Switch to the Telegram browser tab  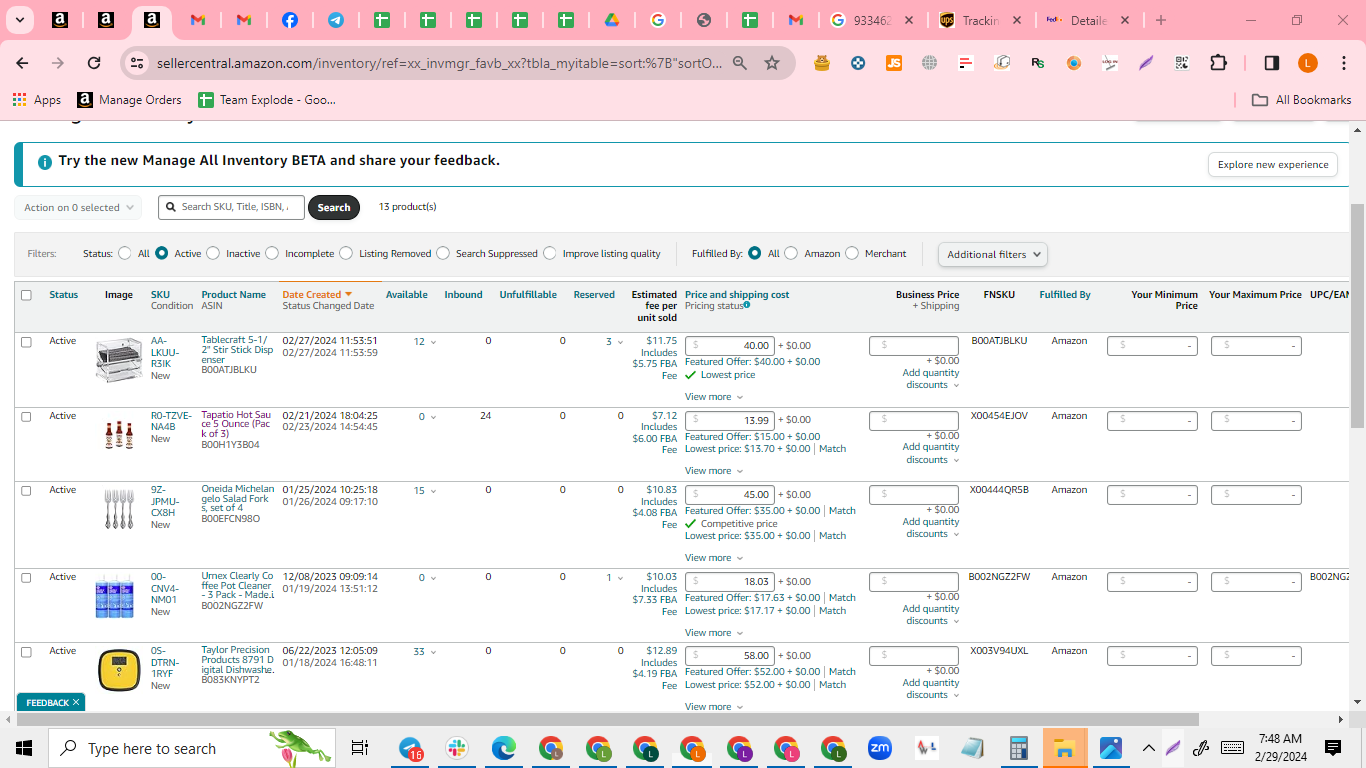click(336, 20)
